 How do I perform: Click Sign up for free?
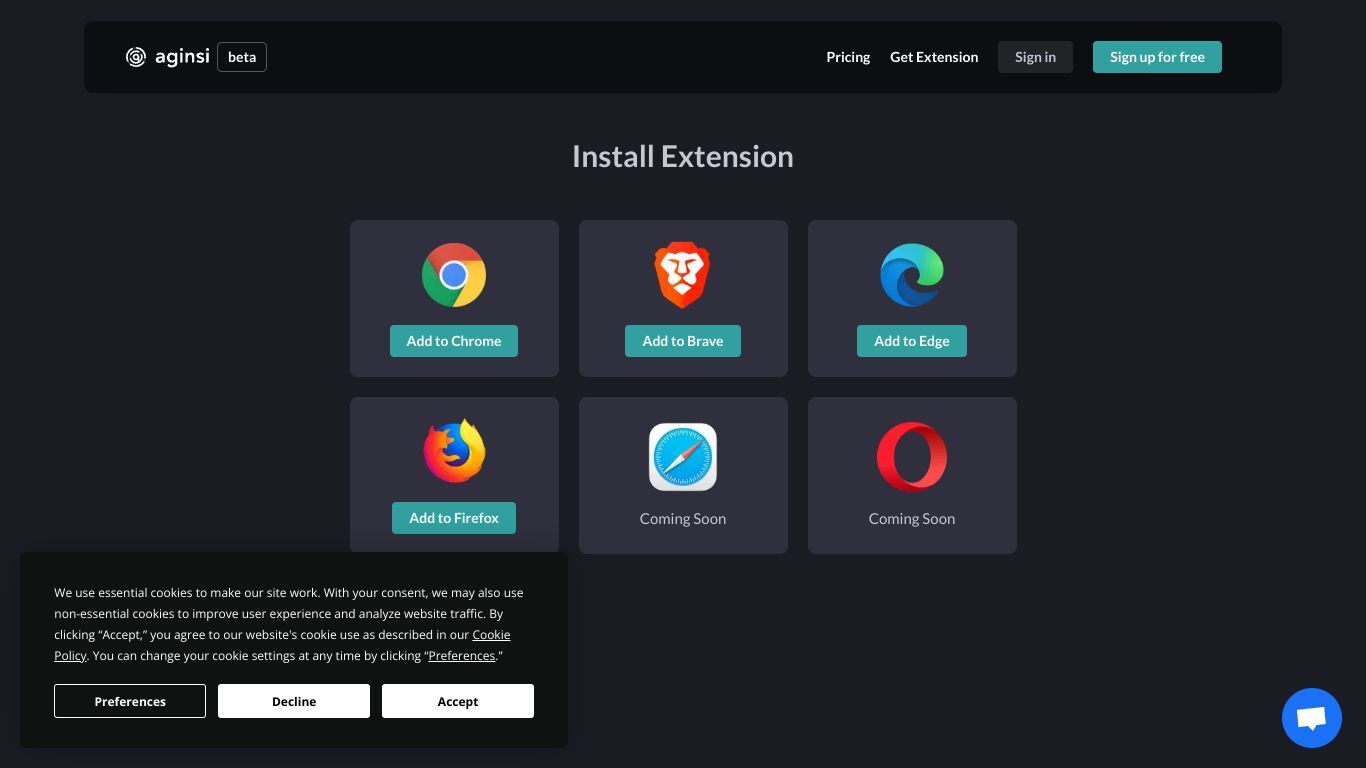(x=1157, y=57)
